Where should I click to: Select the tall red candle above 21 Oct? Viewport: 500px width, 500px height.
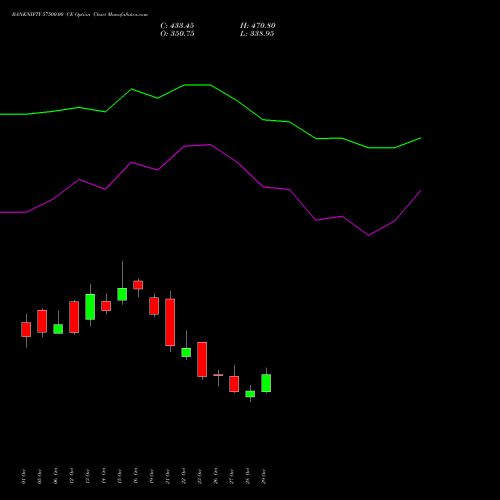point(170,322)
